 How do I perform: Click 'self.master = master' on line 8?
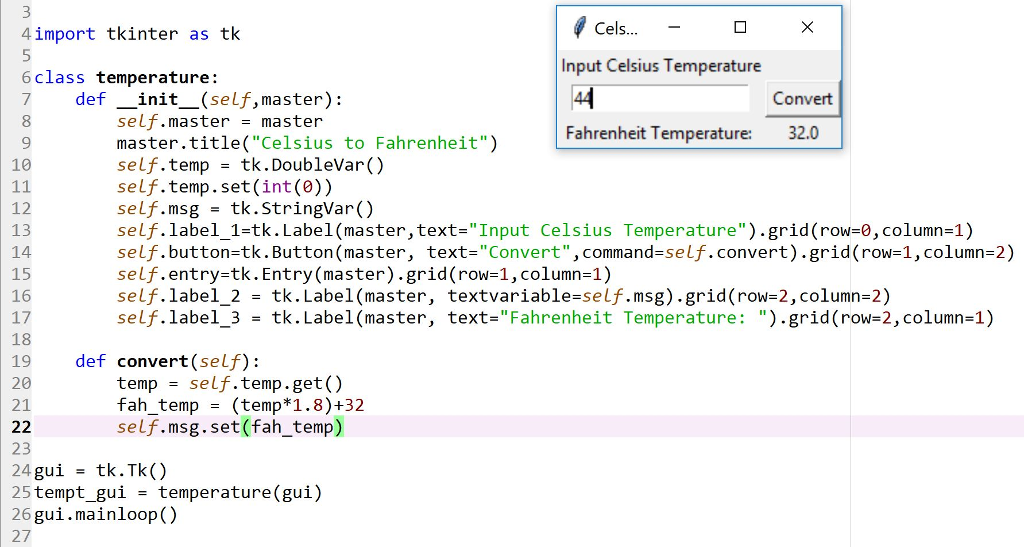(x=219, y=121)
